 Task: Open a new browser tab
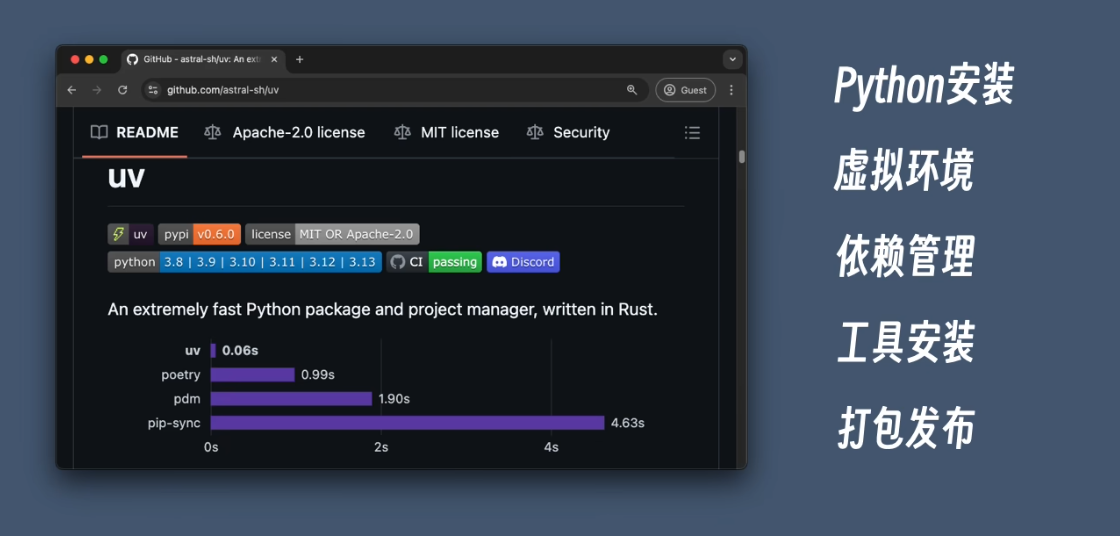point(299,60)
